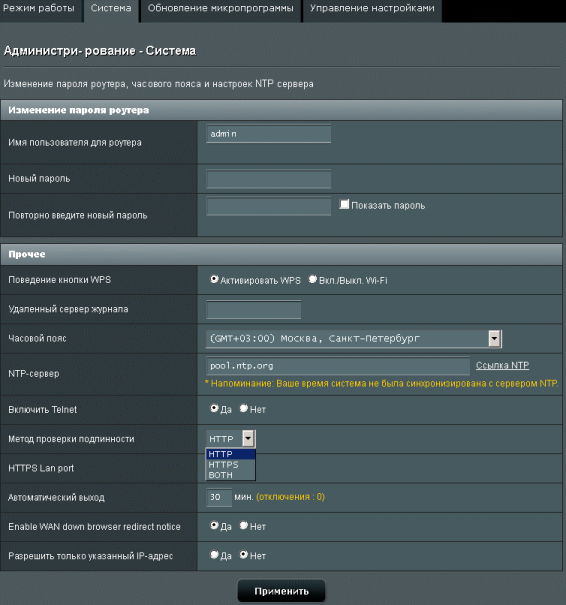Click the auto logout minutes field
566x605 pixels.
(x=219, y=497)
